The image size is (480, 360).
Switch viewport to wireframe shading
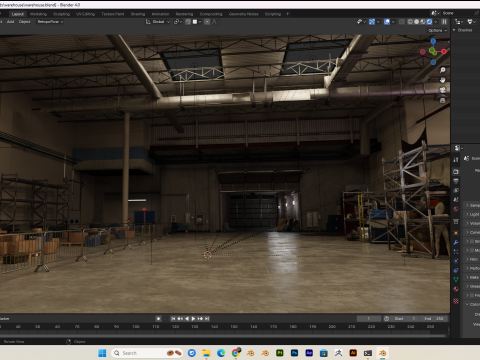(410, 22)
